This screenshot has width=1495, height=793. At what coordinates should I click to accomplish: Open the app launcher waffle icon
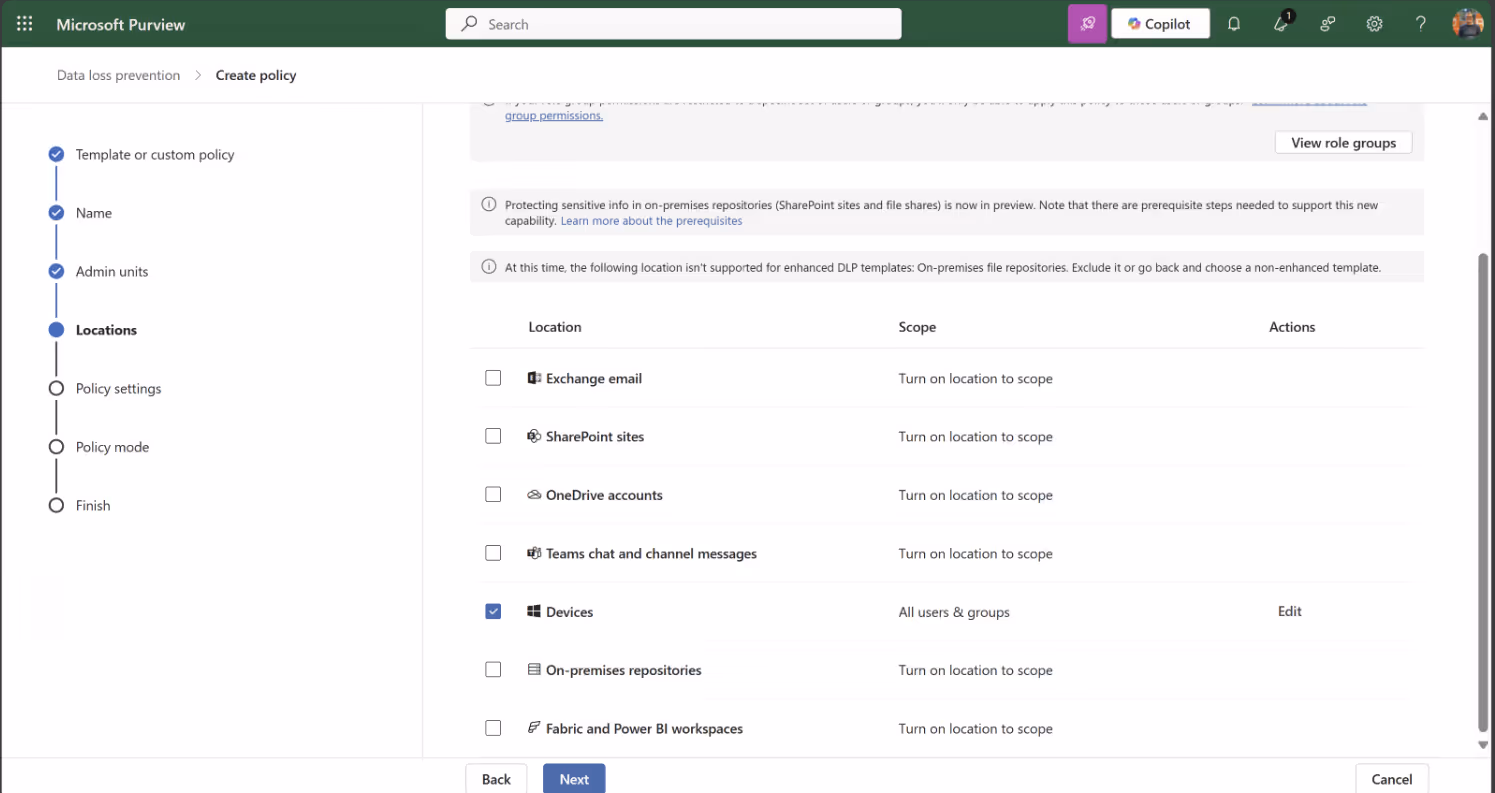25,24
